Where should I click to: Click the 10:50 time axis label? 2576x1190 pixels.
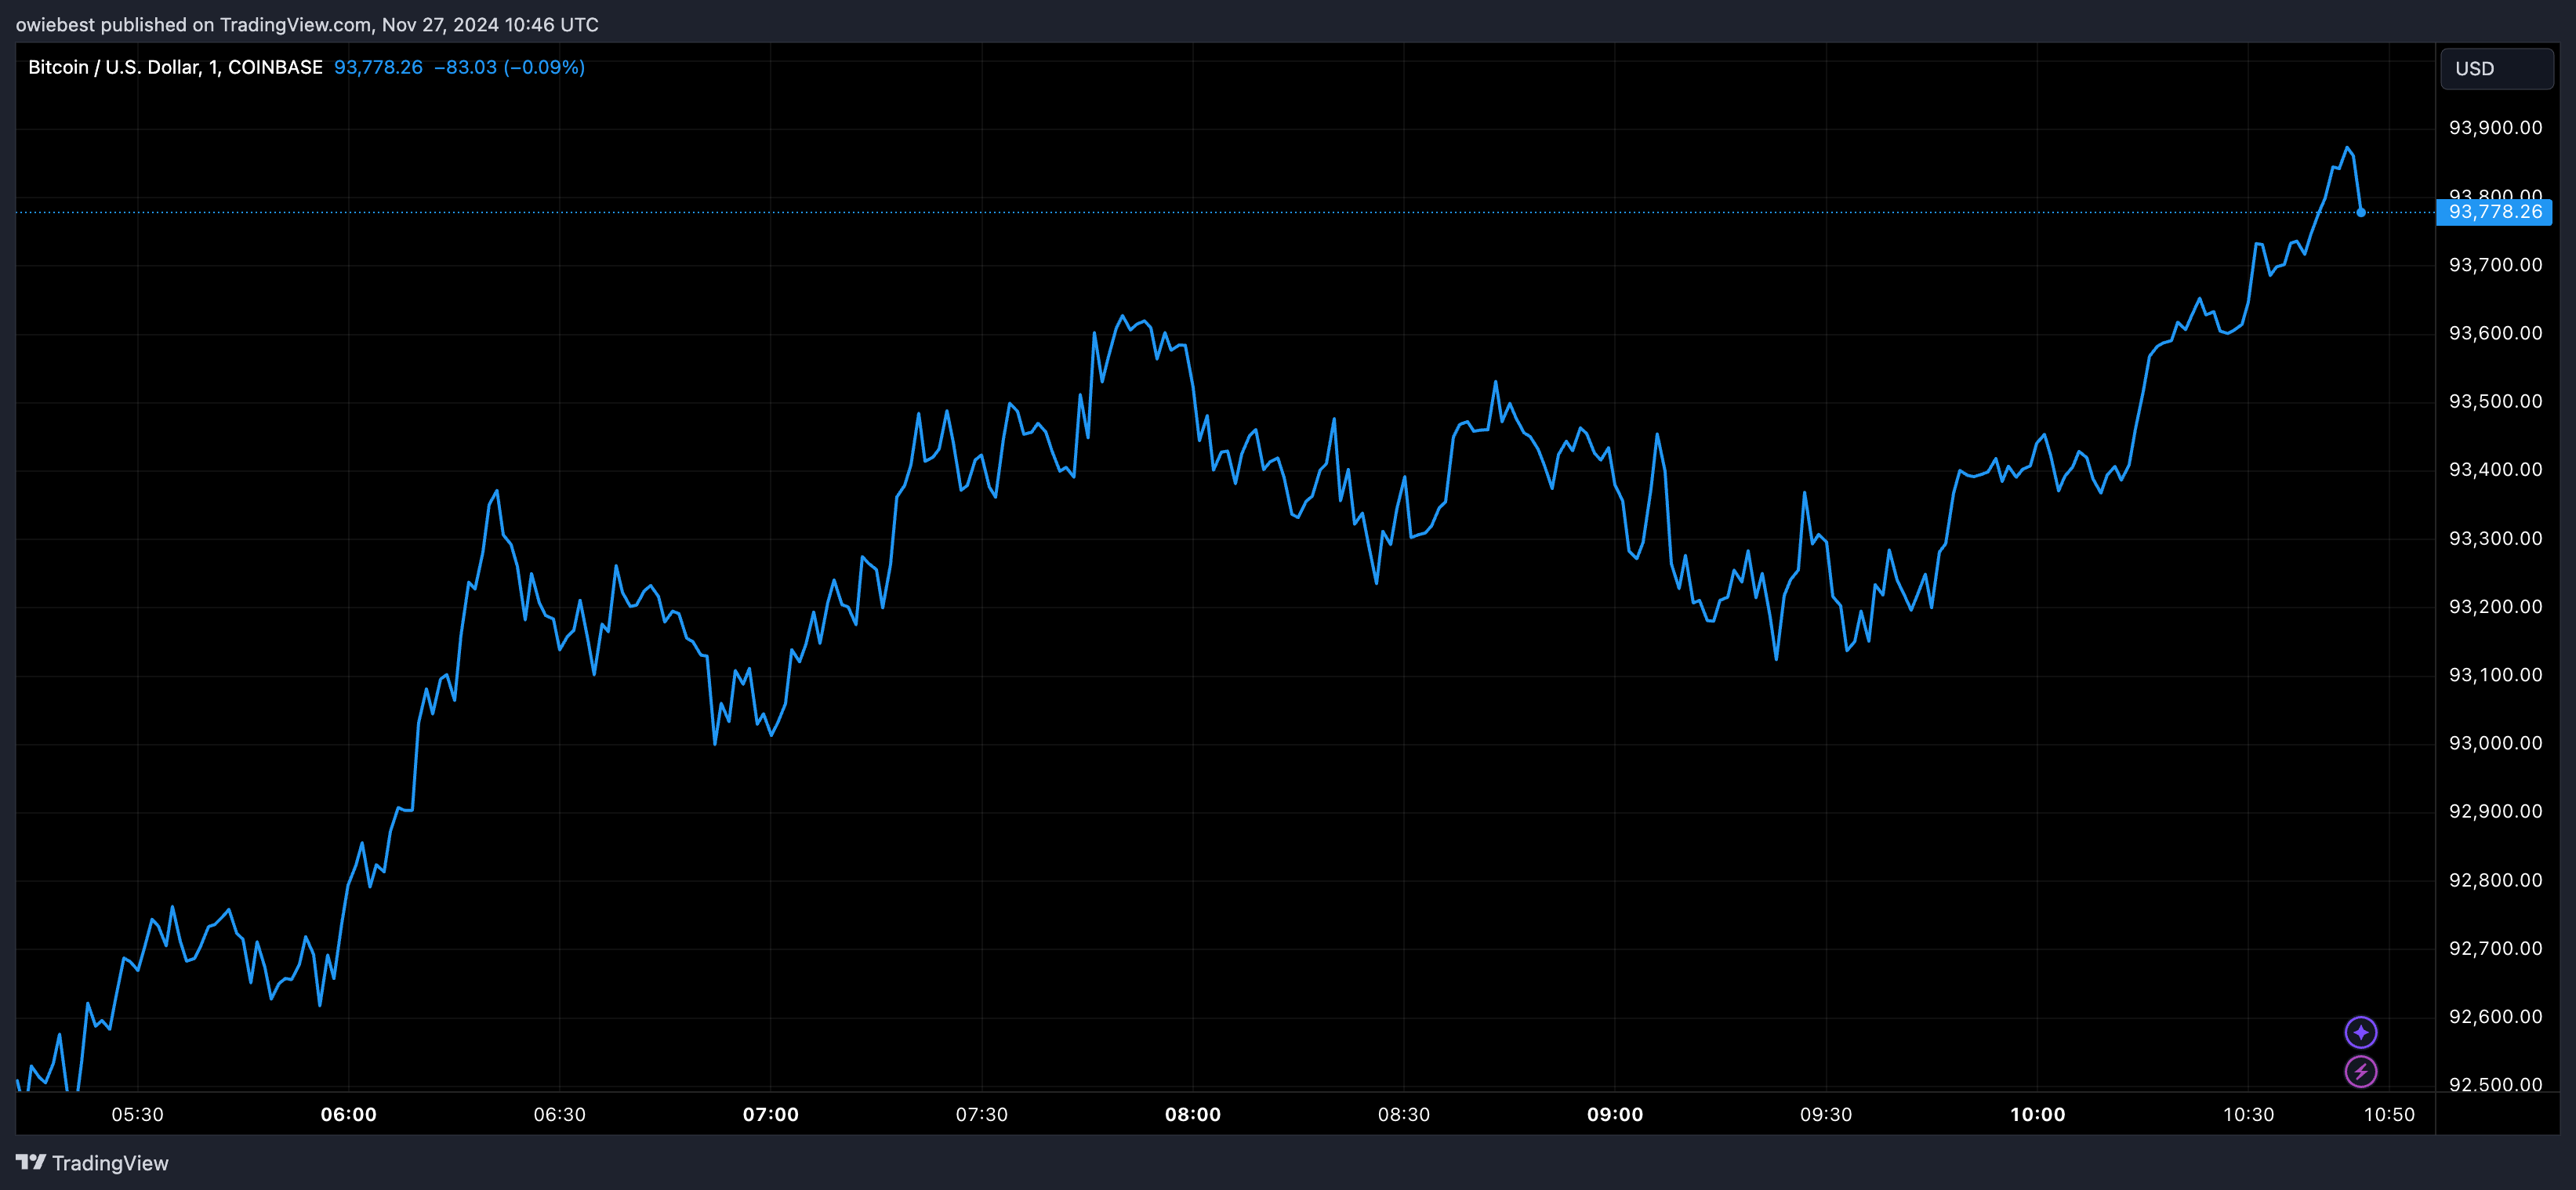point(2389,1114)
